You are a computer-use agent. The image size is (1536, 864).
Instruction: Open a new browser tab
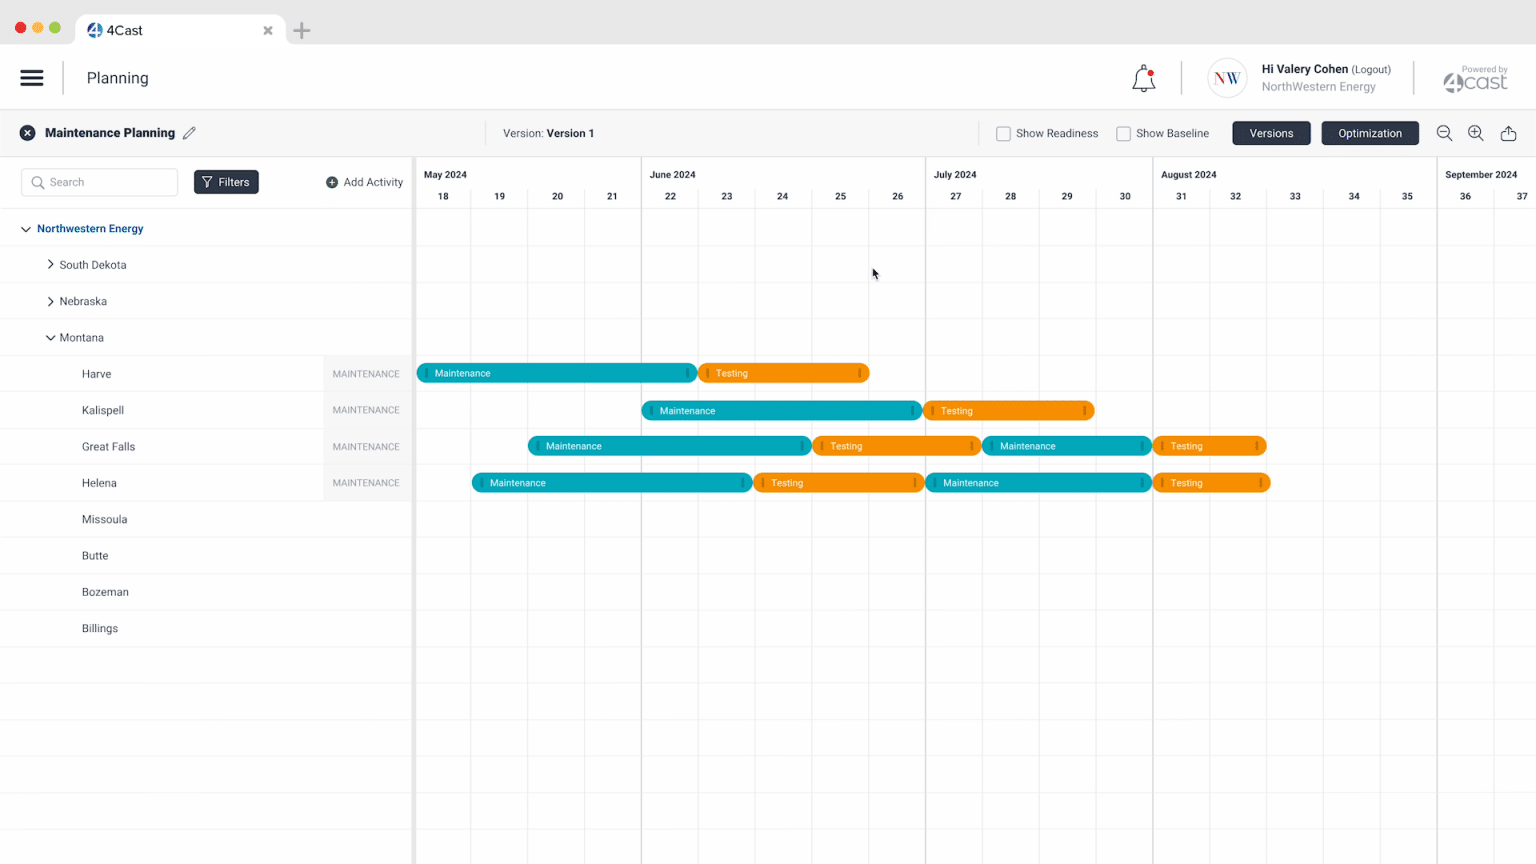click(x=301, y=30)
